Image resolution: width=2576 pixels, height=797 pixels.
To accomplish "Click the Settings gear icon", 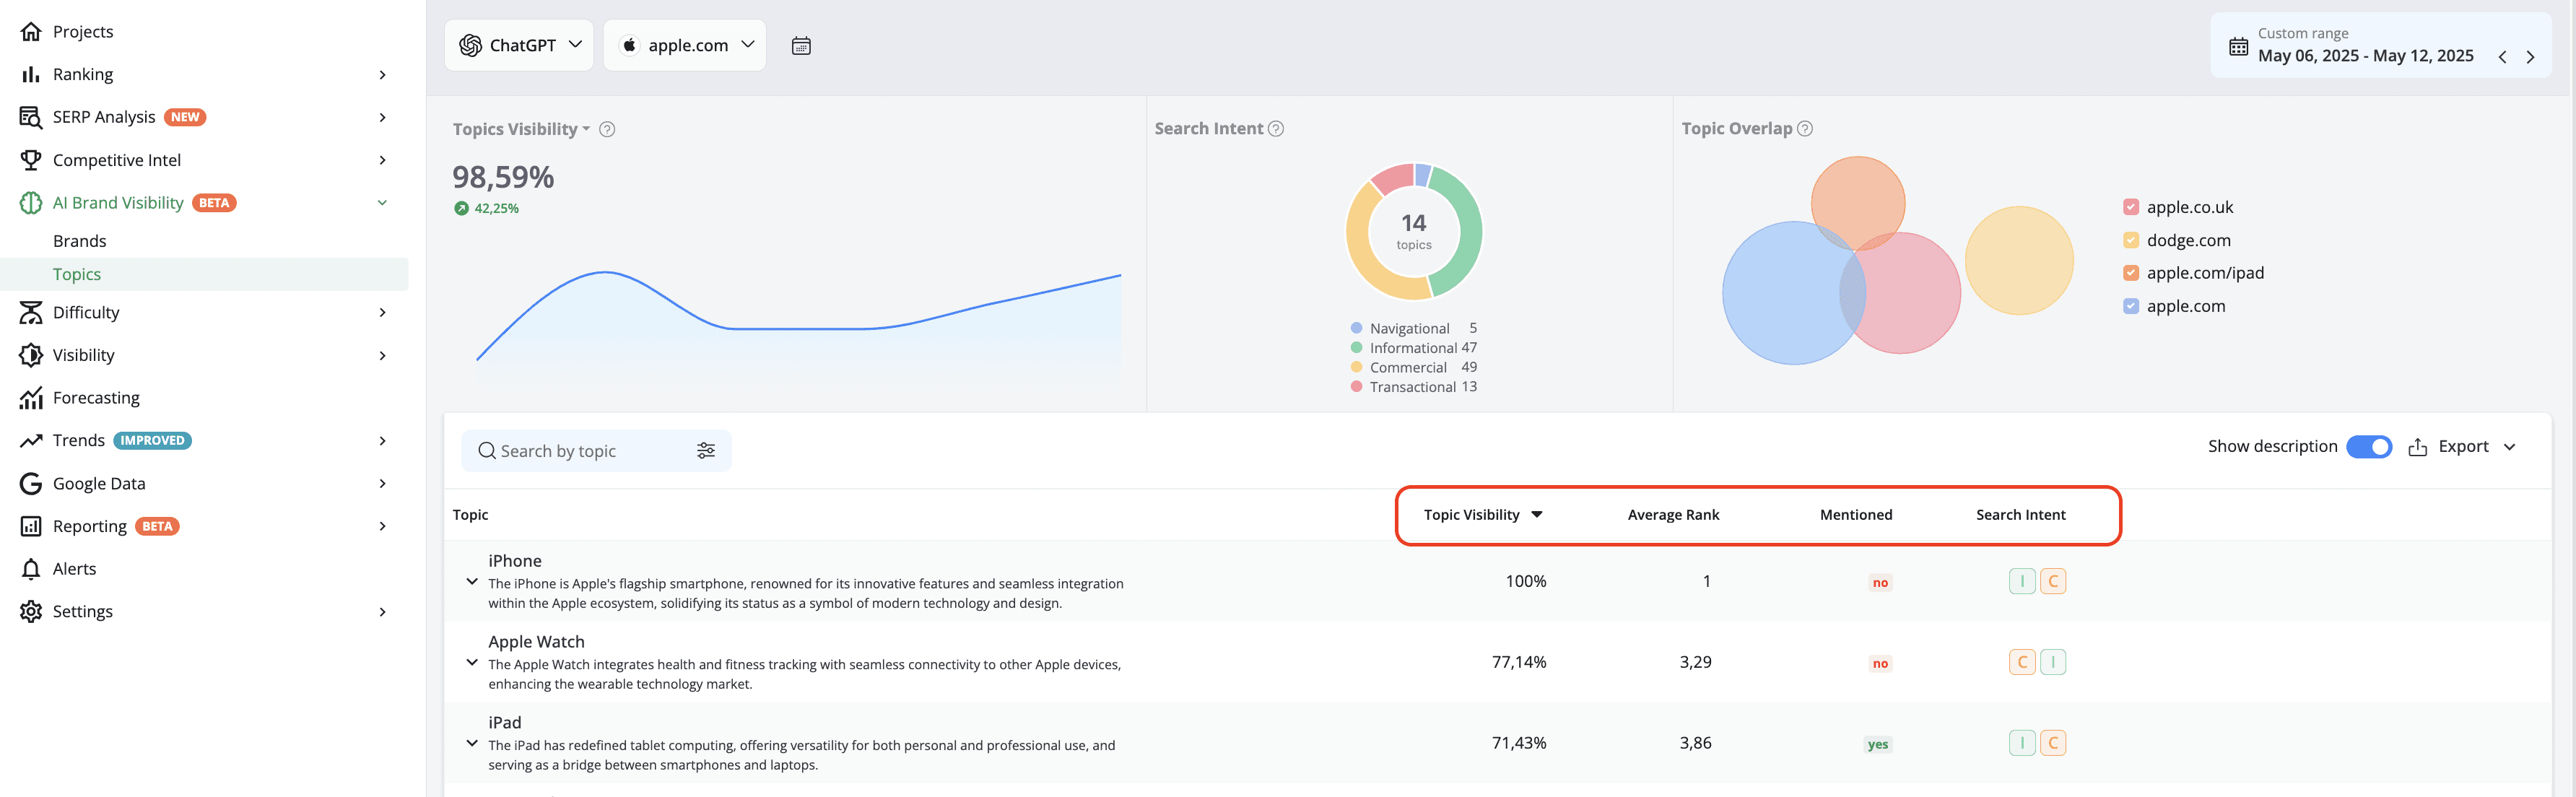I will tap(31, 612).
